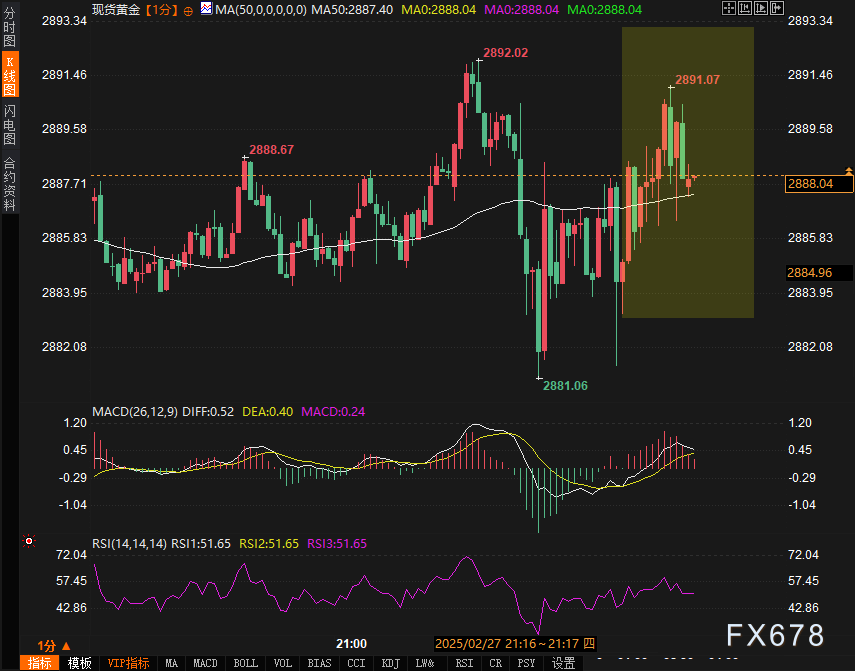
Task: Click the orange circled-plus icon beside 【1分】
Action: [188, 11]
